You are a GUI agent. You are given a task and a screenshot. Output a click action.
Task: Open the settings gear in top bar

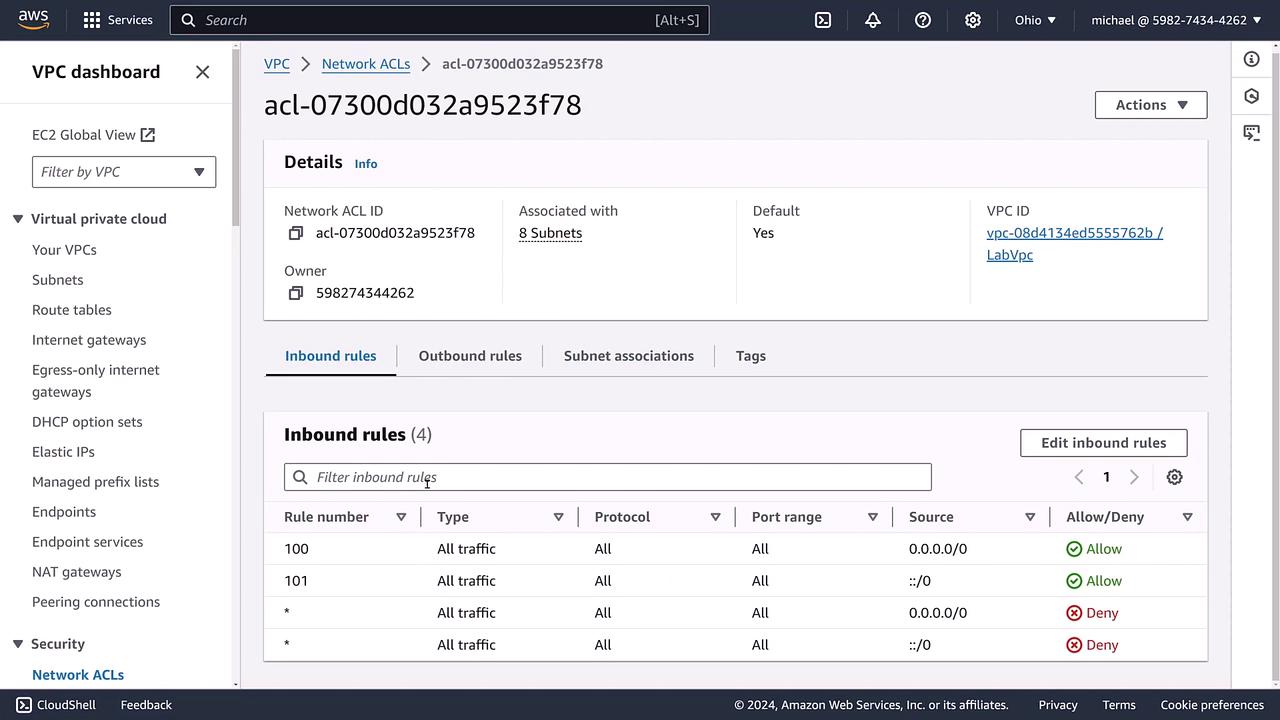pos(973,20)
